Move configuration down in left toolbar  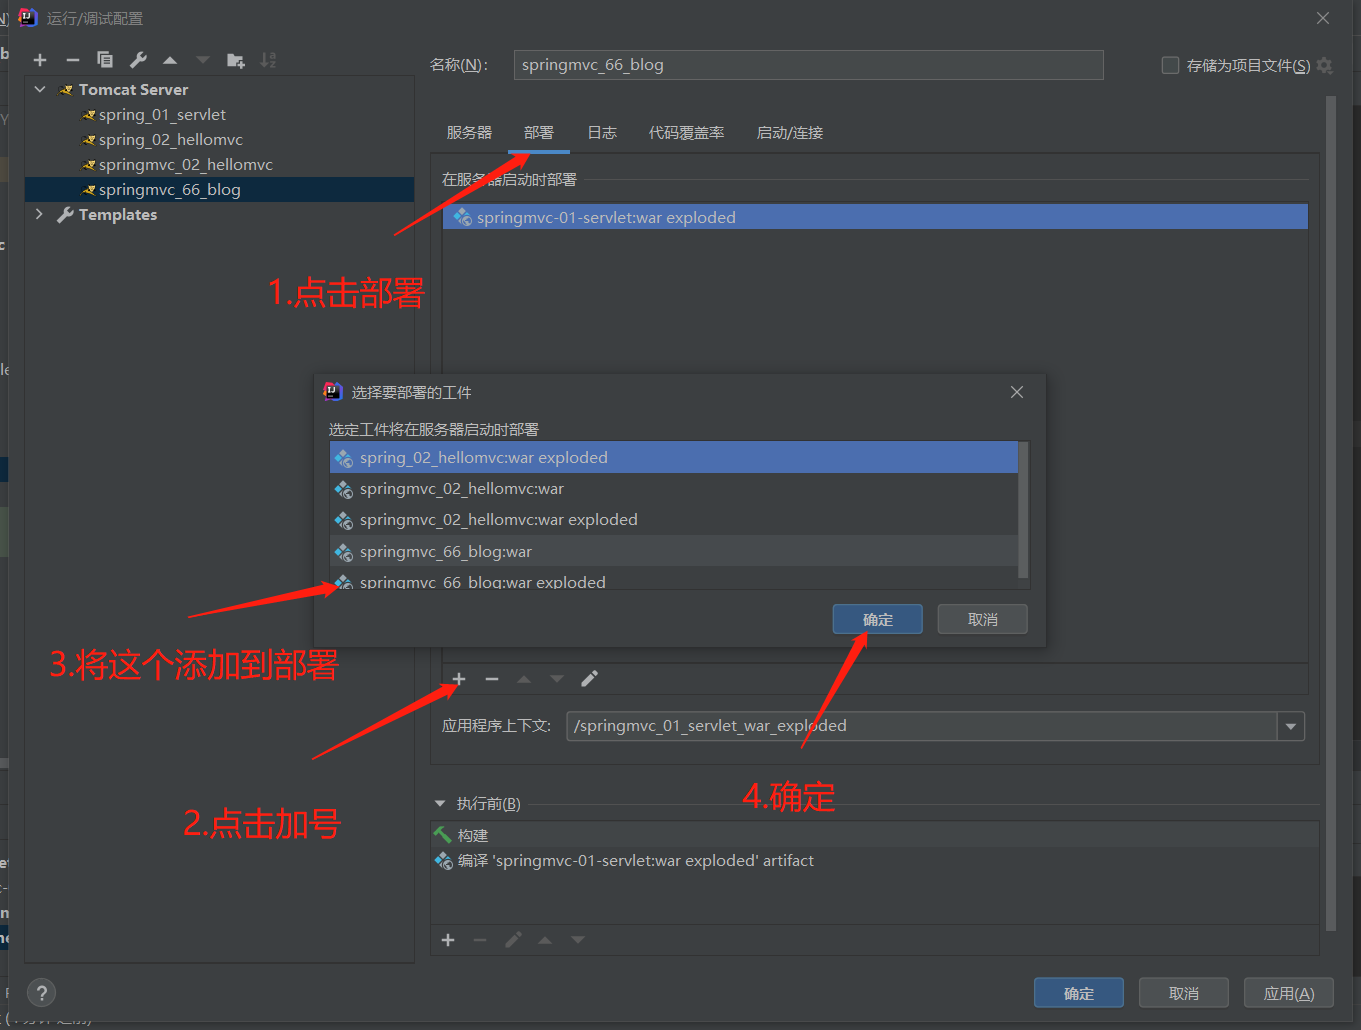click(x=203, y=60)
